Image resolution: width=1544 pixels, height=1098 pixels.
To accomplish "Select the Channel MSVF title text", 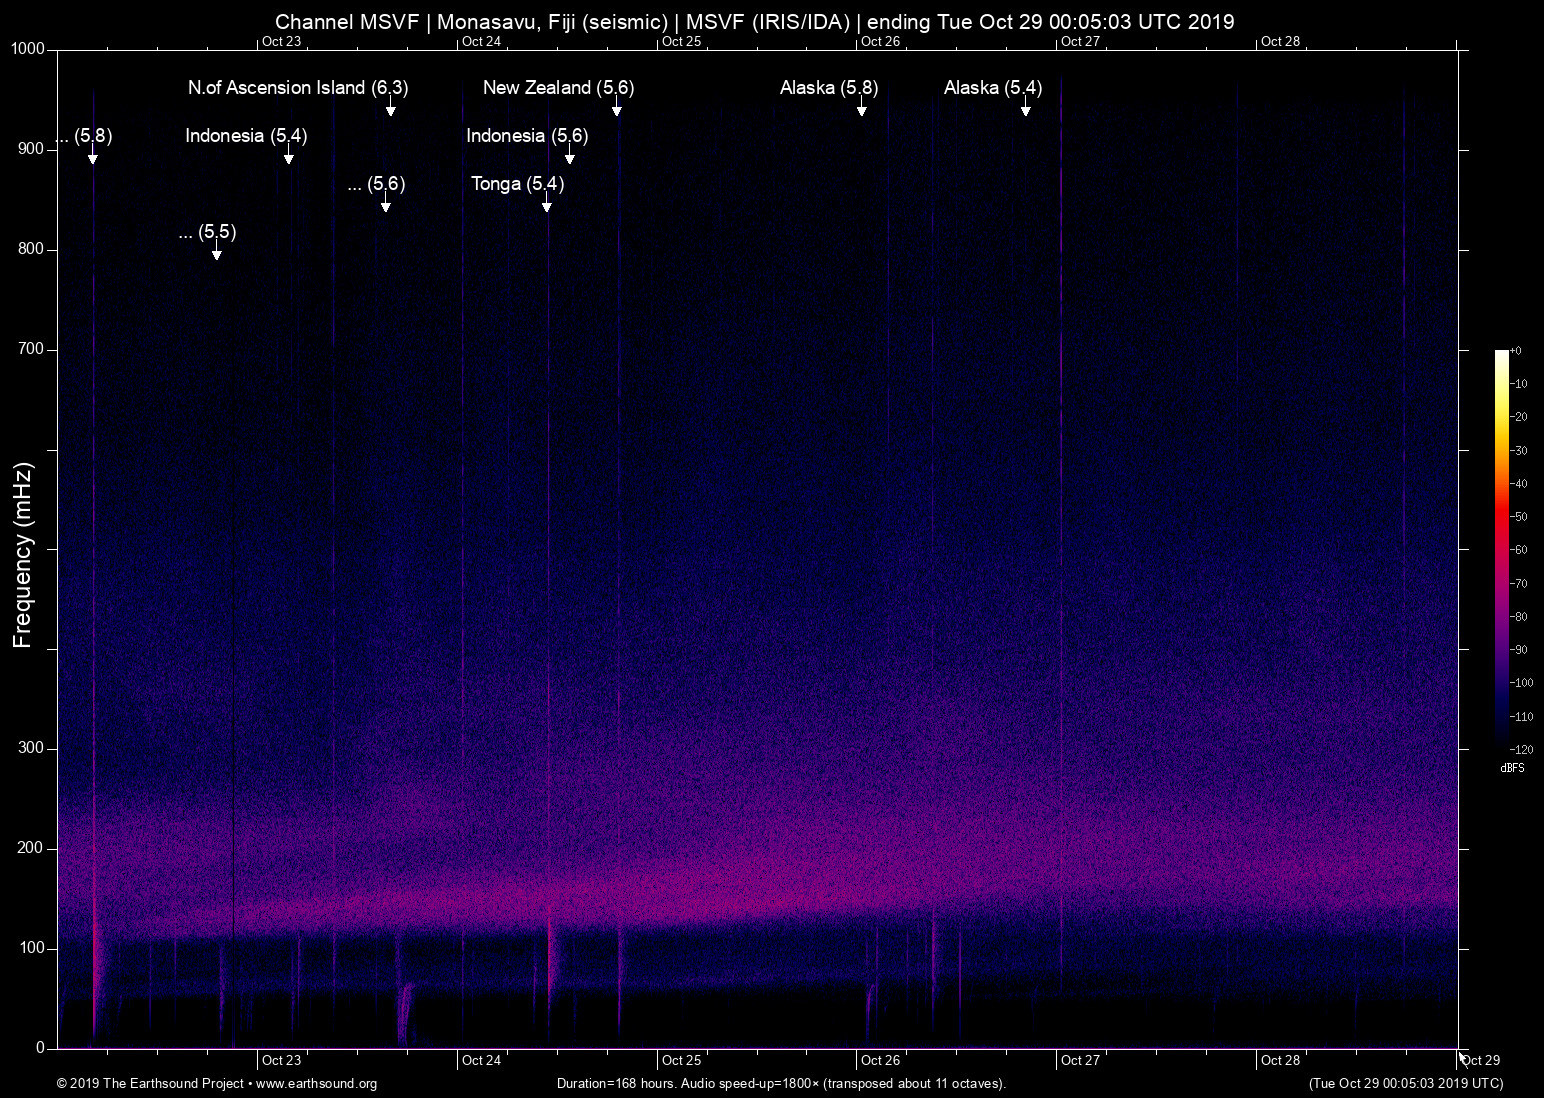I will click(x=755, y=21).
